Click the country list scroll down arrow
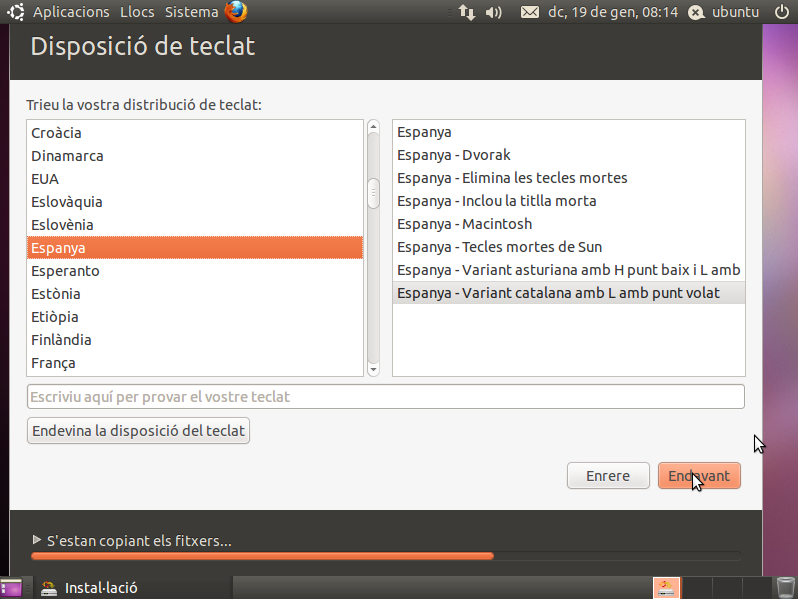This screenshot has height=599, width=798. click(x=374, y=369)
